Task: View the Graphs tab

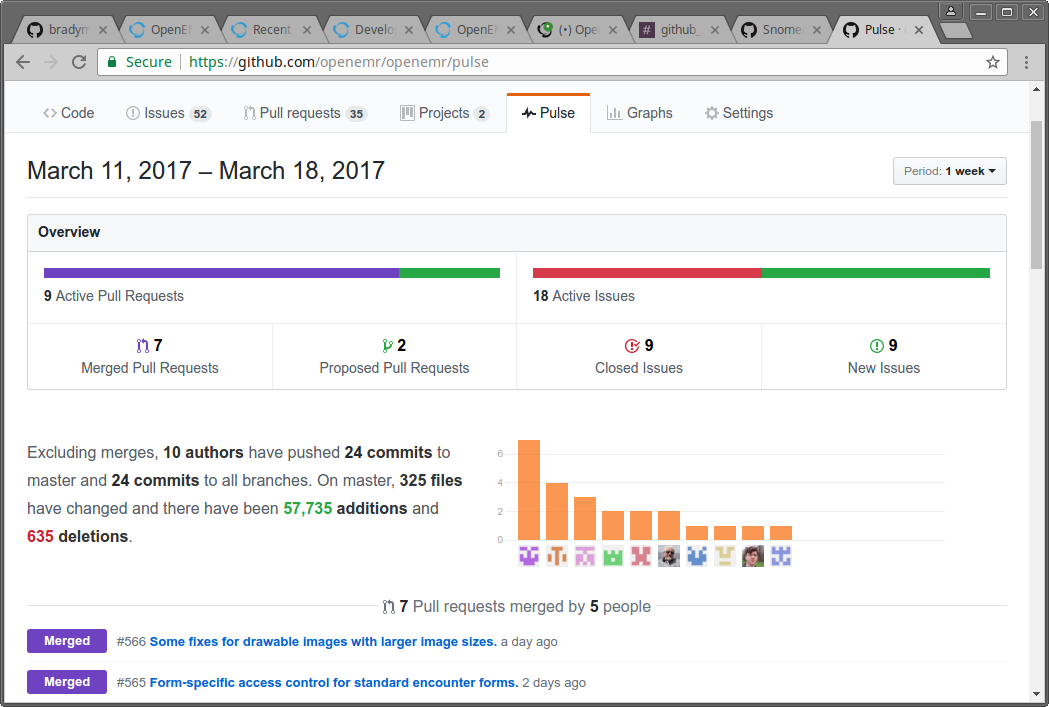Action: 640,113
